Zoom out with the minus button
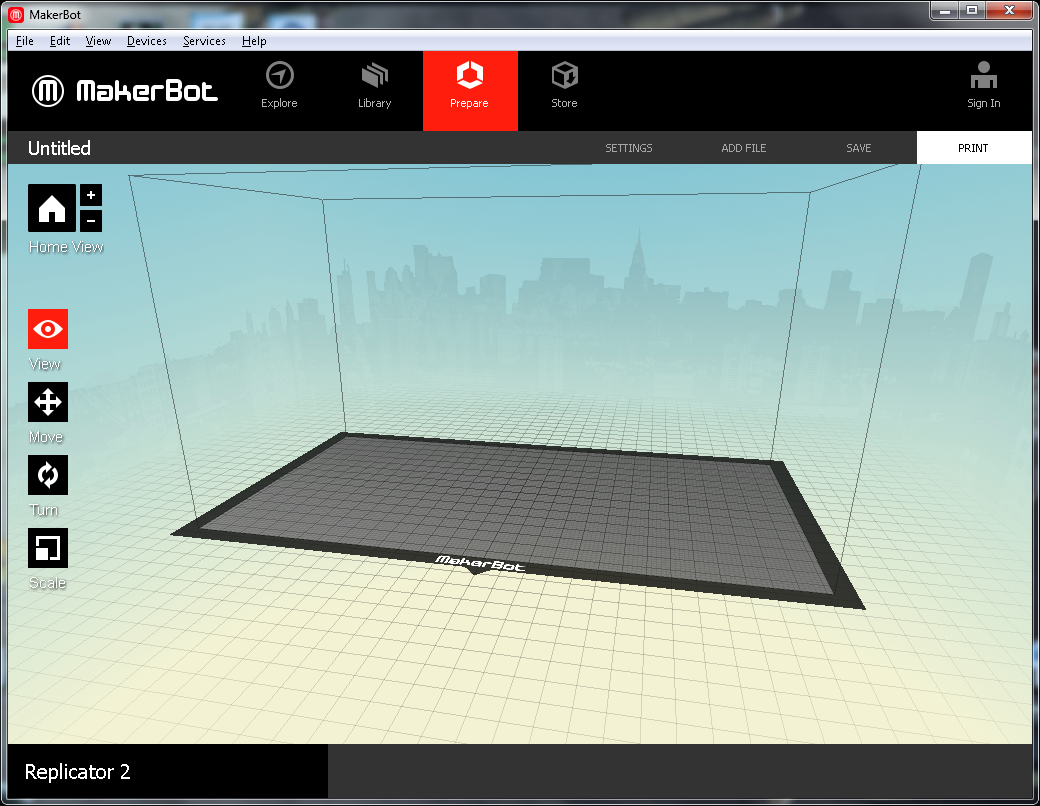Screen dimensions: 1040x806 coord(91,221)
